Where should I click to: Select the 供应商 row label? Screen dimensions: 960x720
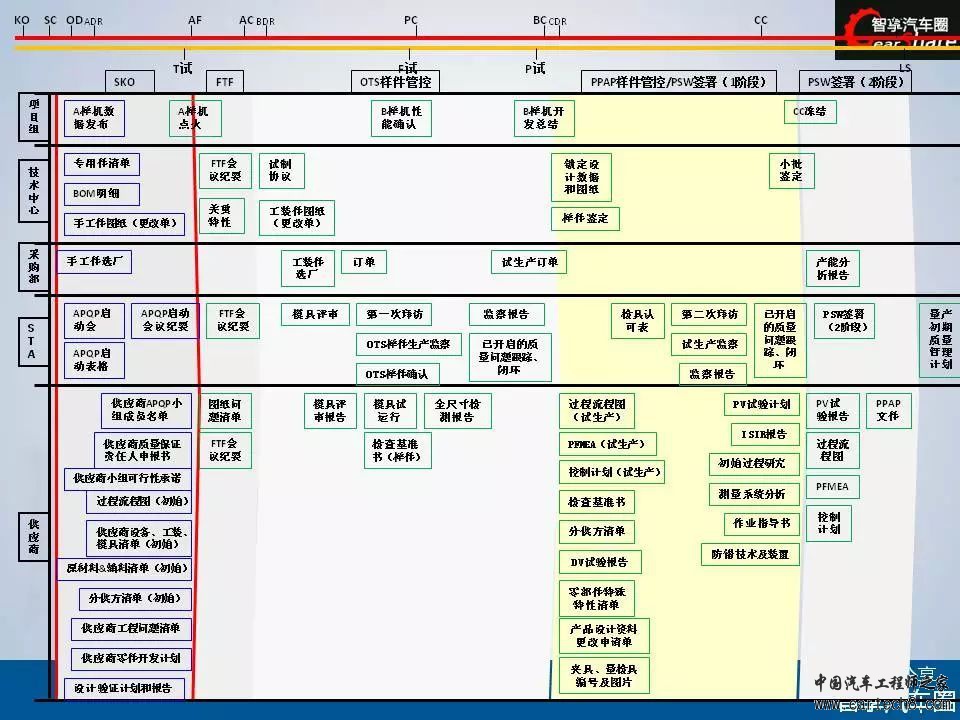coord(33,536)
